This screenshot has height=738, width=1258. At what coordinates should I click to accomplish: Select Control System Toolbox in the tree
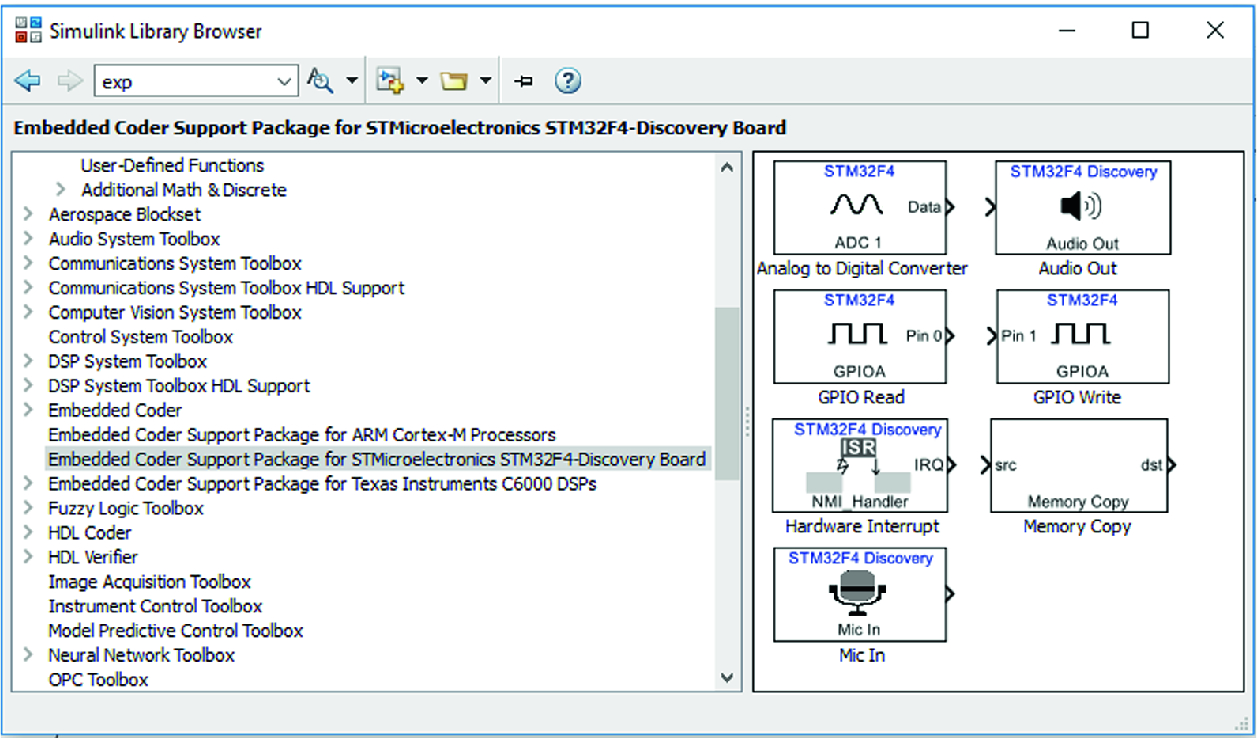pyautogui.click(x=141, y=337)
